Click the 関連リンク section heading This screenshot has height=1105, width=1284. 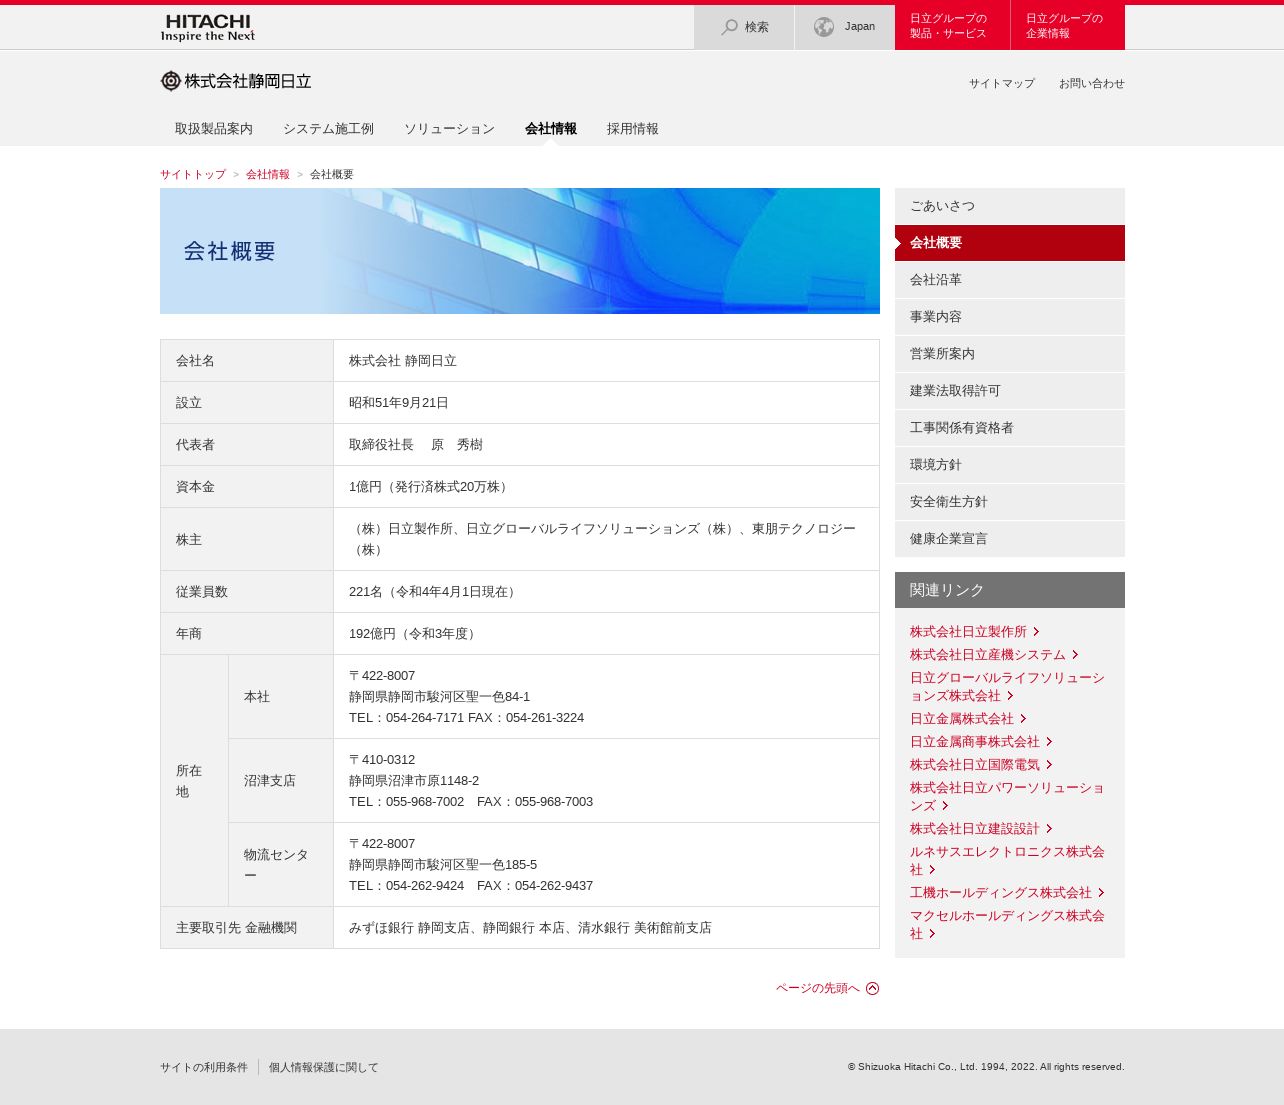(x=1010, y=590)
